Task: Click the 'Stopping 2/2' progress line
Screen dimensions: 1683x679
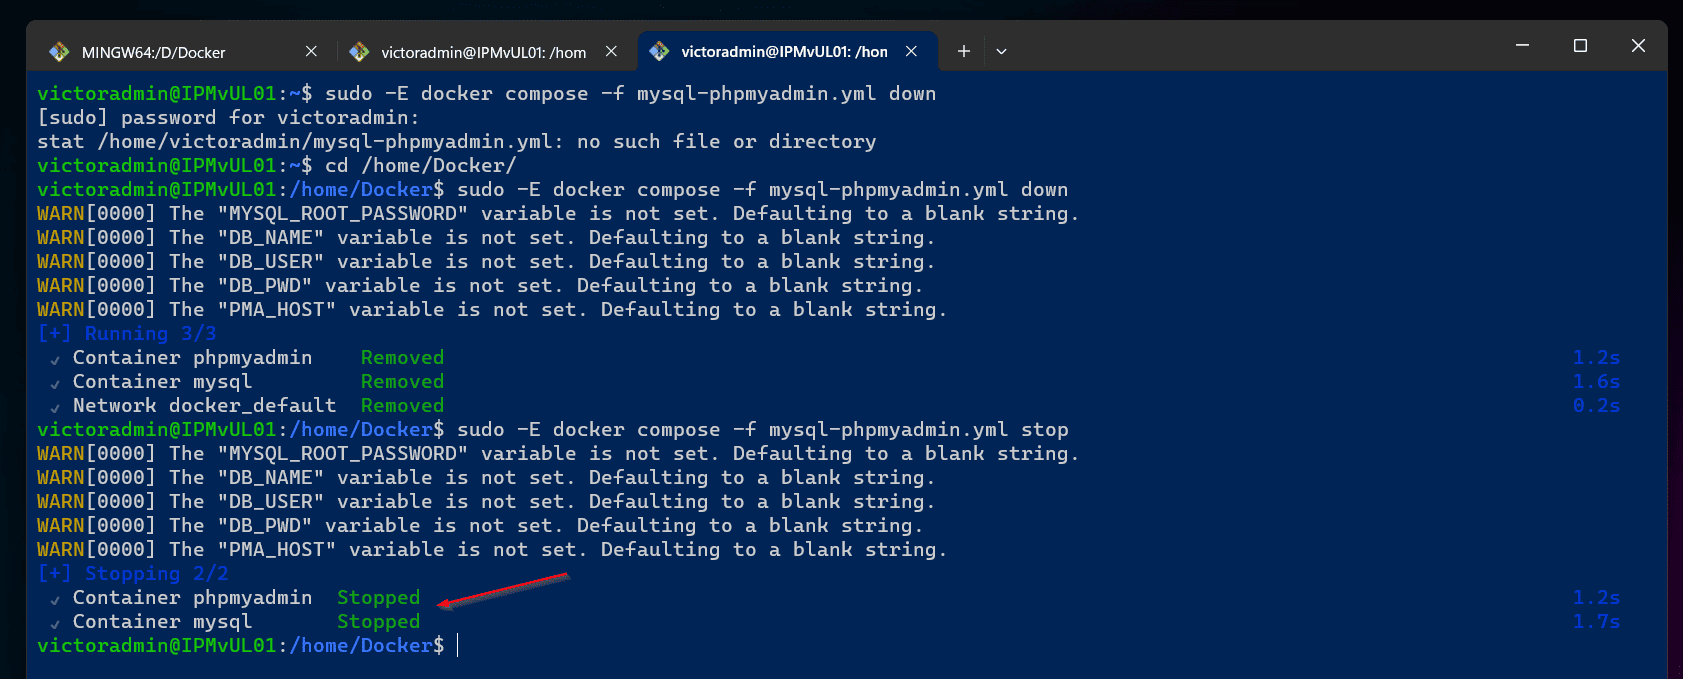Action: pyautogui.click(x=133, y=573)
